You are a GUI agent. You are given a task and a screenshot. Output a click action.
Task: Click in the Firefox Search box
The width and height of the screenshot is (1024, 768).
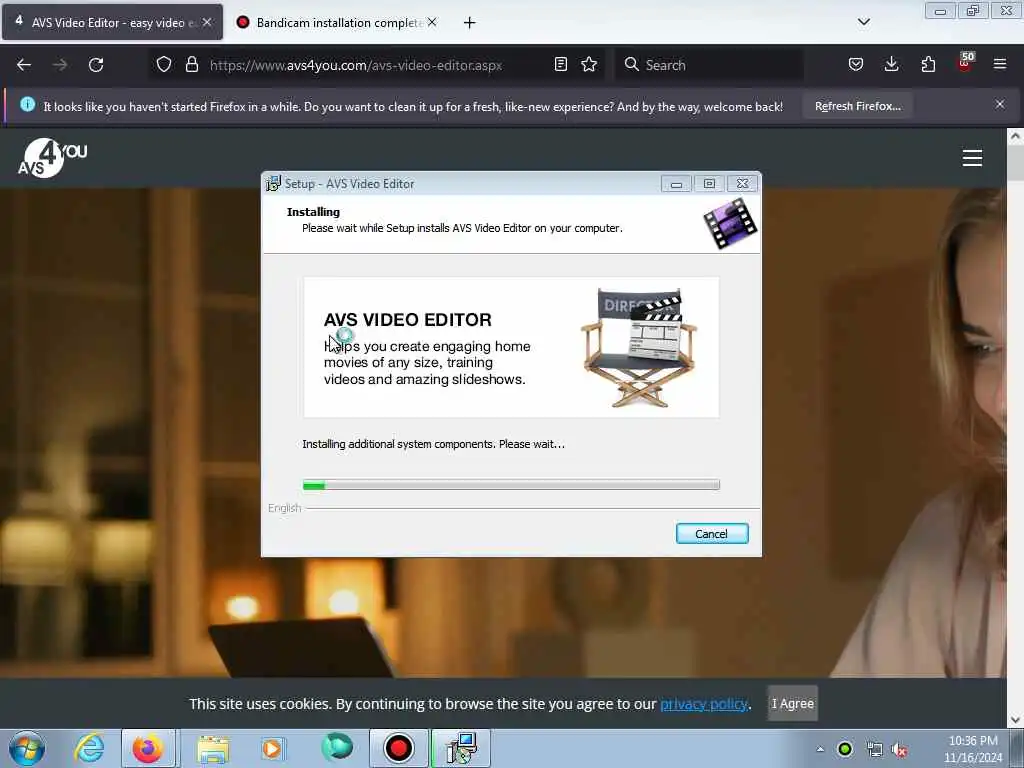(x=709, y=65)
